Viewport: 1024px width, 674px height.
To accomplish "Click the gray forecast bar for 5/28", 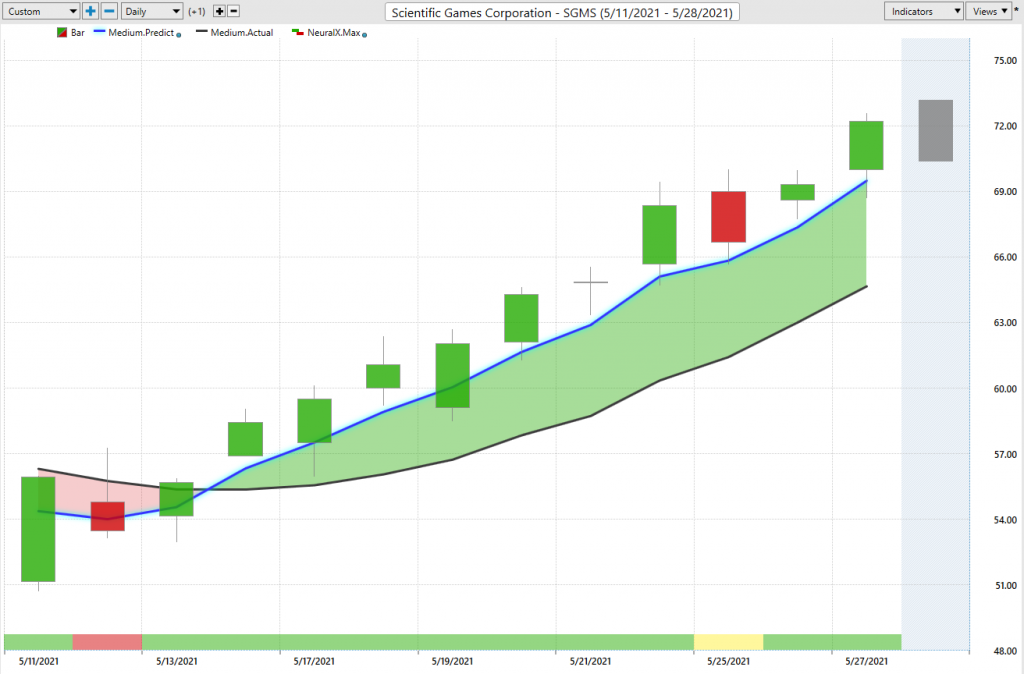I will [935, 131].
